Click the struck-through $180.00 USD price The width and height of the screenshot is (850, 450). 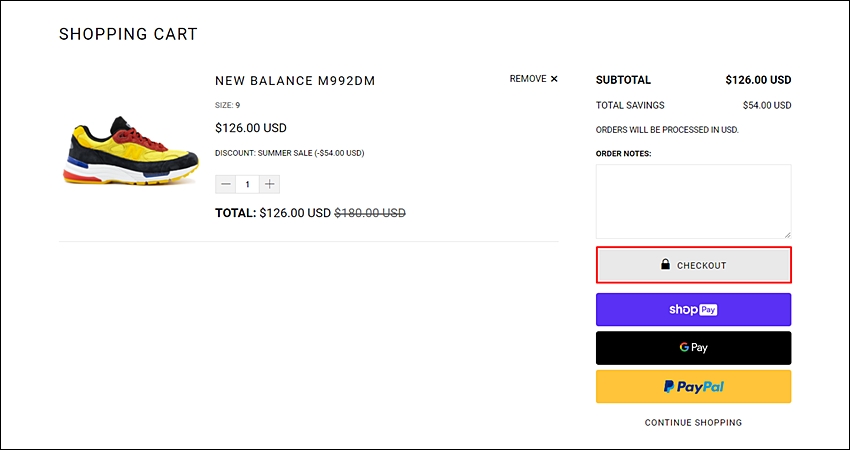[x=370, y=213]
